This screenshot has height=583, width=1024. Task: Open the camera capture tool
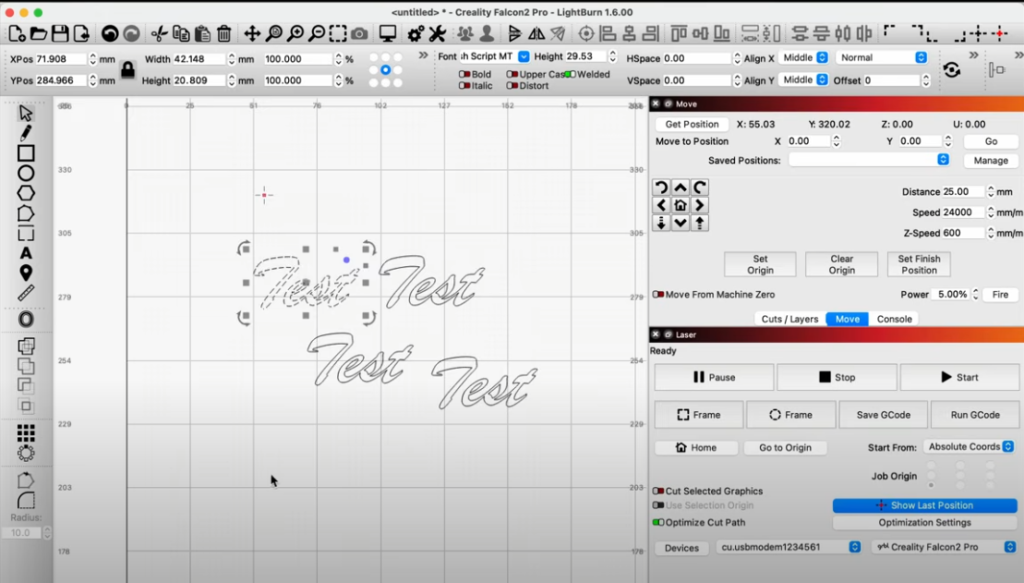(x=359, y=34)
